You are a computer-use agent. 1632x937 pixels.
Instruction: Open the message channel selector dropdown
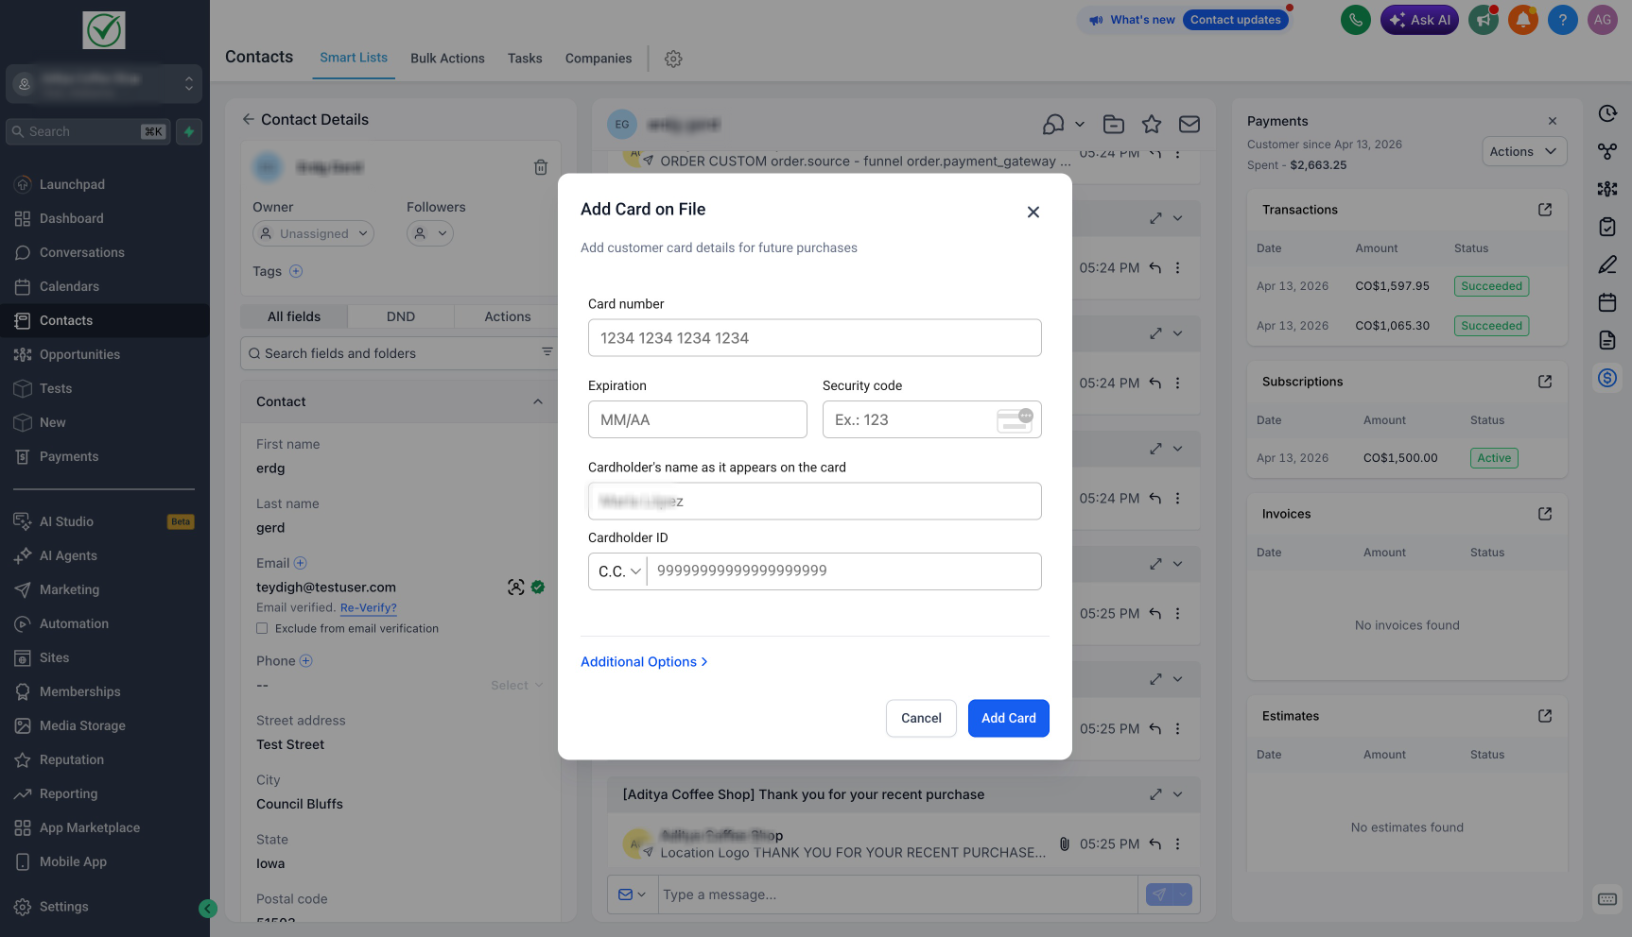point(632,894)
